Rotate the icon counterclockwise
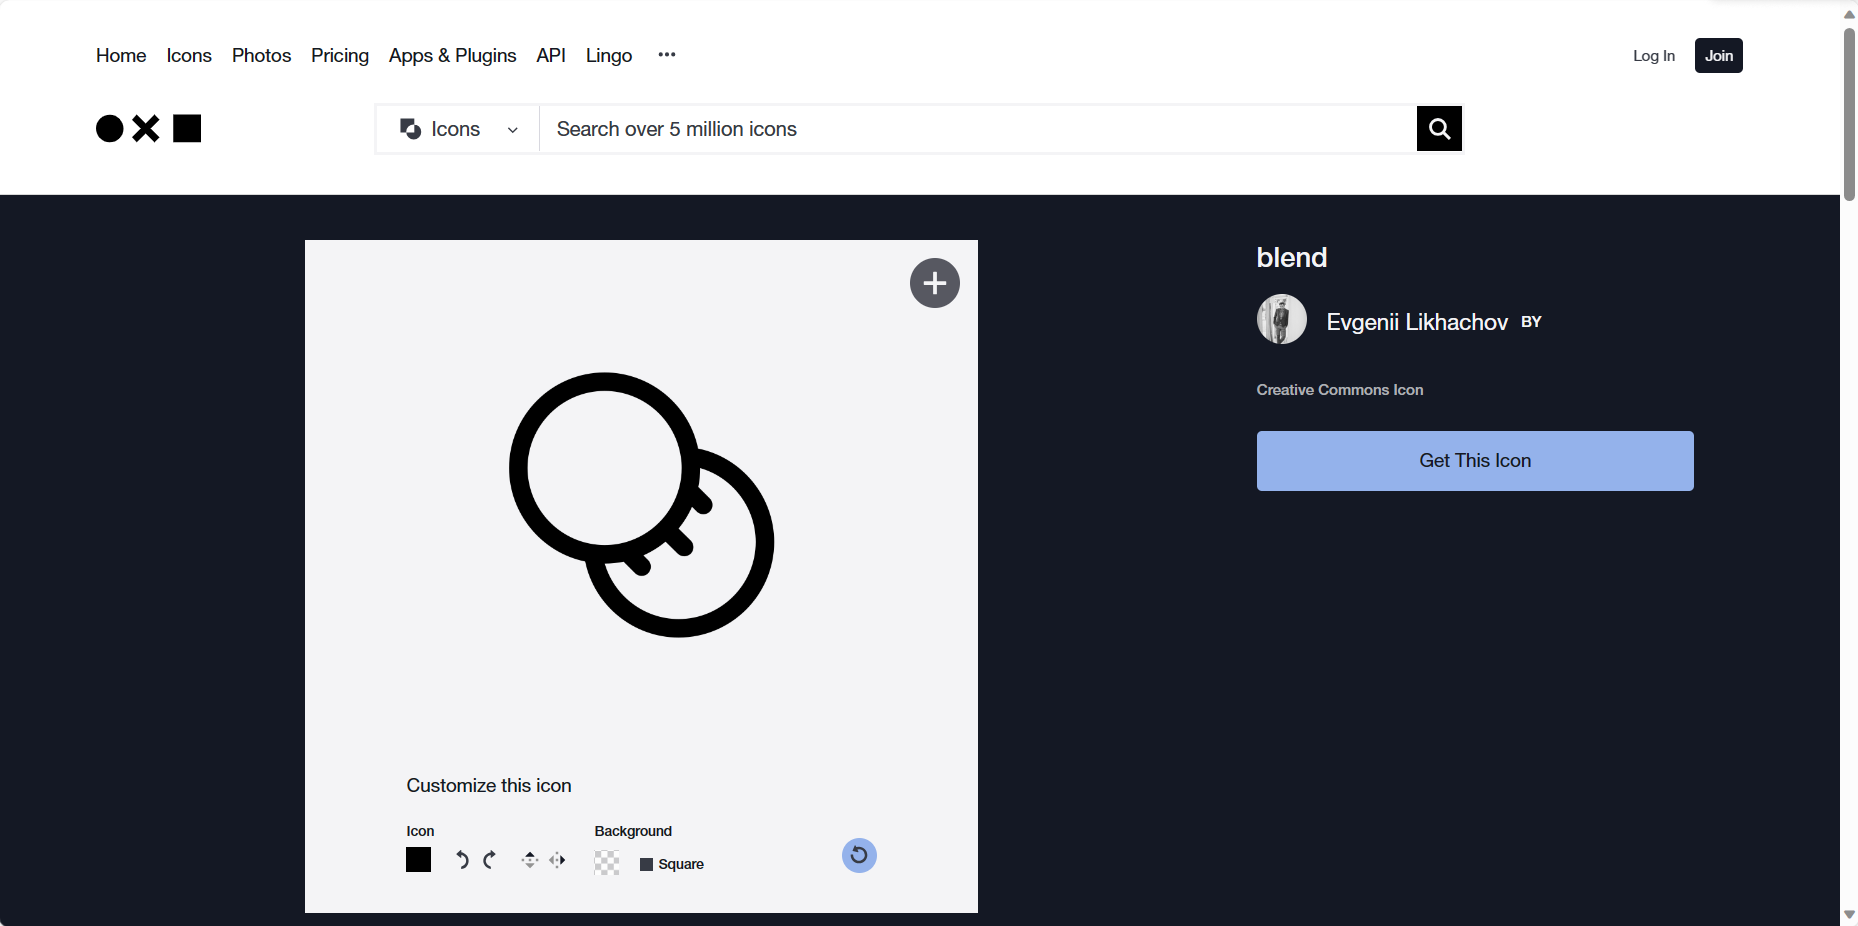The height and width of the screenshot is (926, 1858). pos(462,860)
